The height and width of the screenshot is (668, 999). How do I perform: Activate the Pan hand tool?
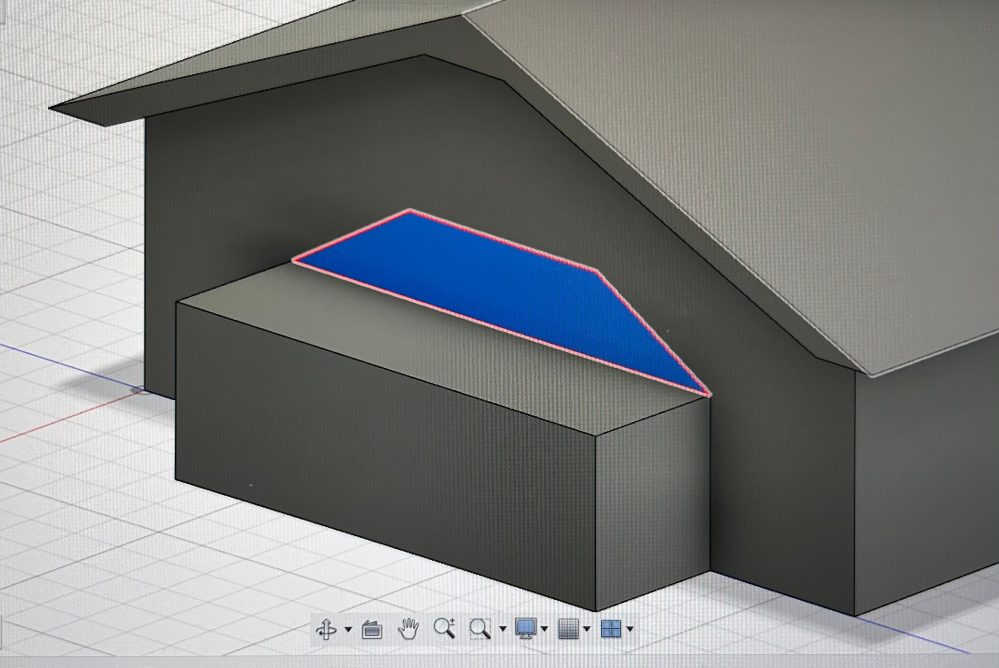[408, 629]
